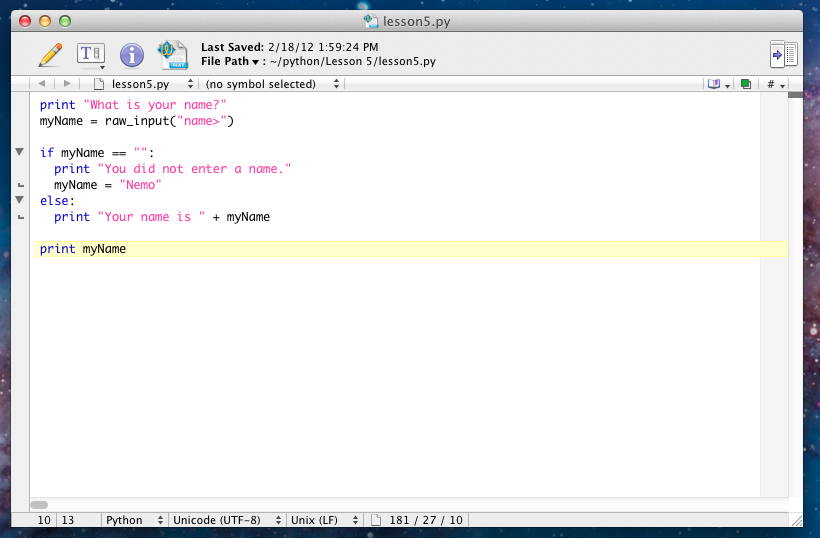The image size is (820, 538).
Task: Click the split bar at top of scrollbar
Action: pyautogui.click(x=795, y=95)
